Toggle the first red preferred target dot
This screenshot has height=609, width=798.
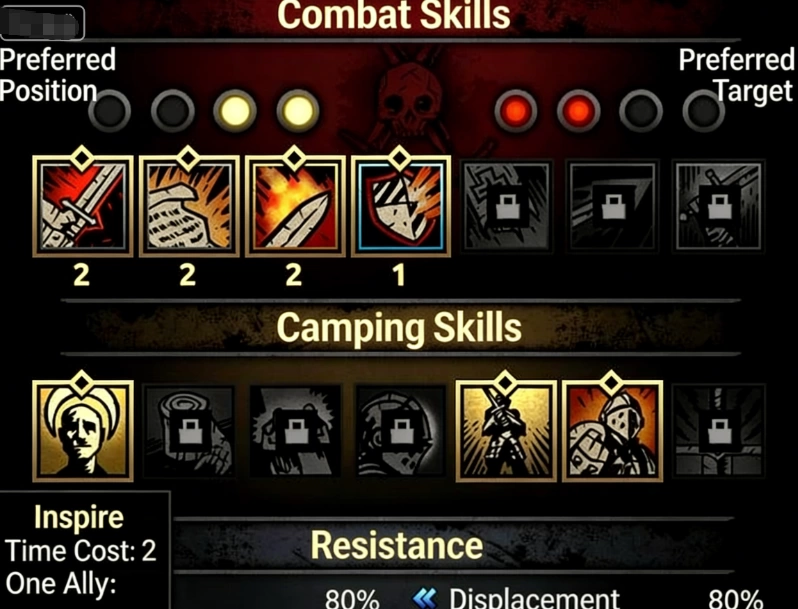(x=516, y=110)
